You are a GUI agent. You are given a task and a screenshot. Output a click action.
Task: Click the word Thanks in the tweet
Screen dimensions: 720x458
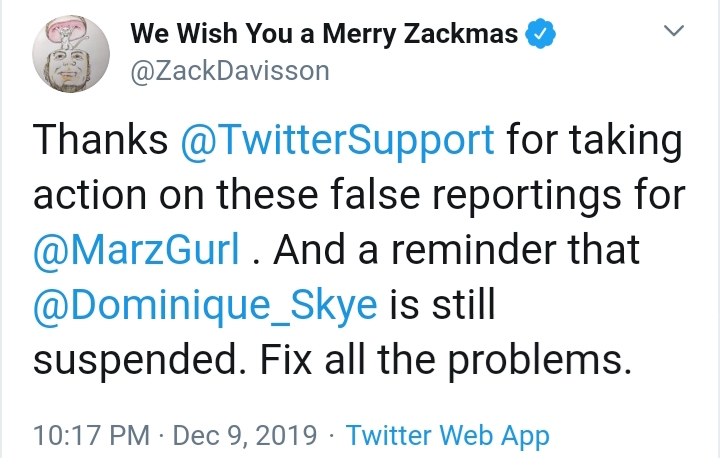click(x=101, y=139)
